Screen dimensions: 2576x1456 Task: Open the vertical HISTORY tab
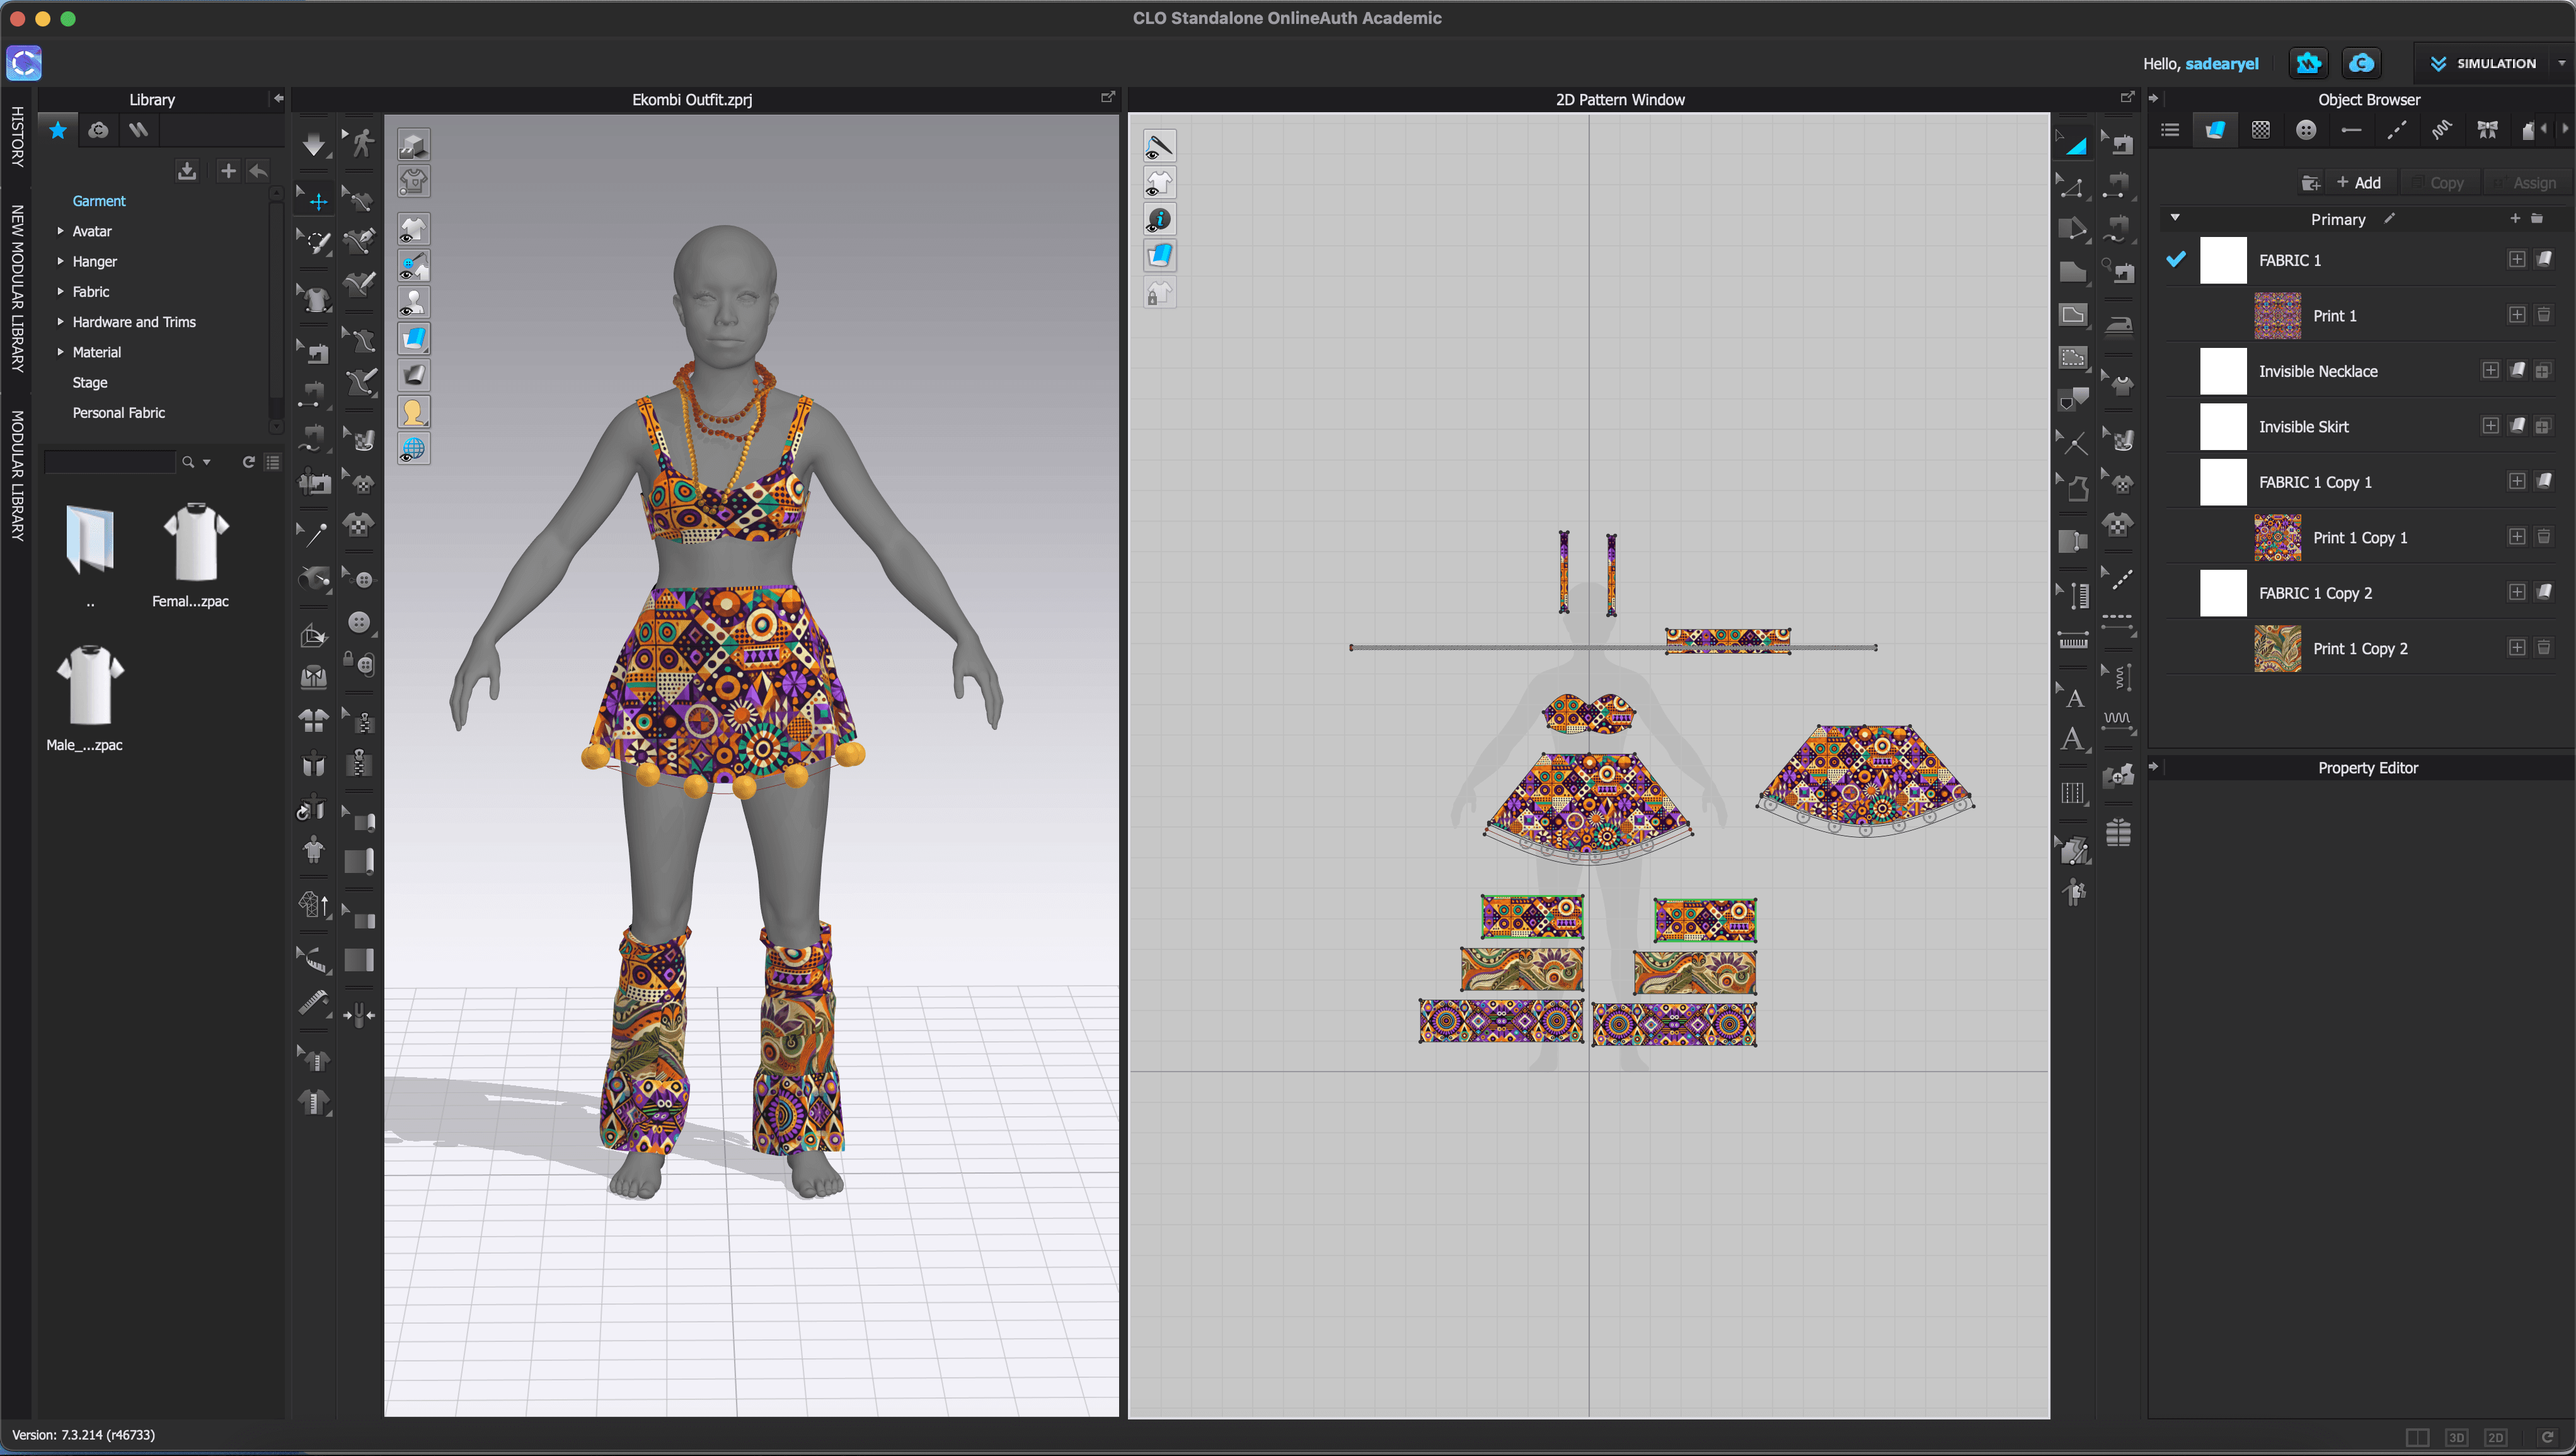coord(17,136)
